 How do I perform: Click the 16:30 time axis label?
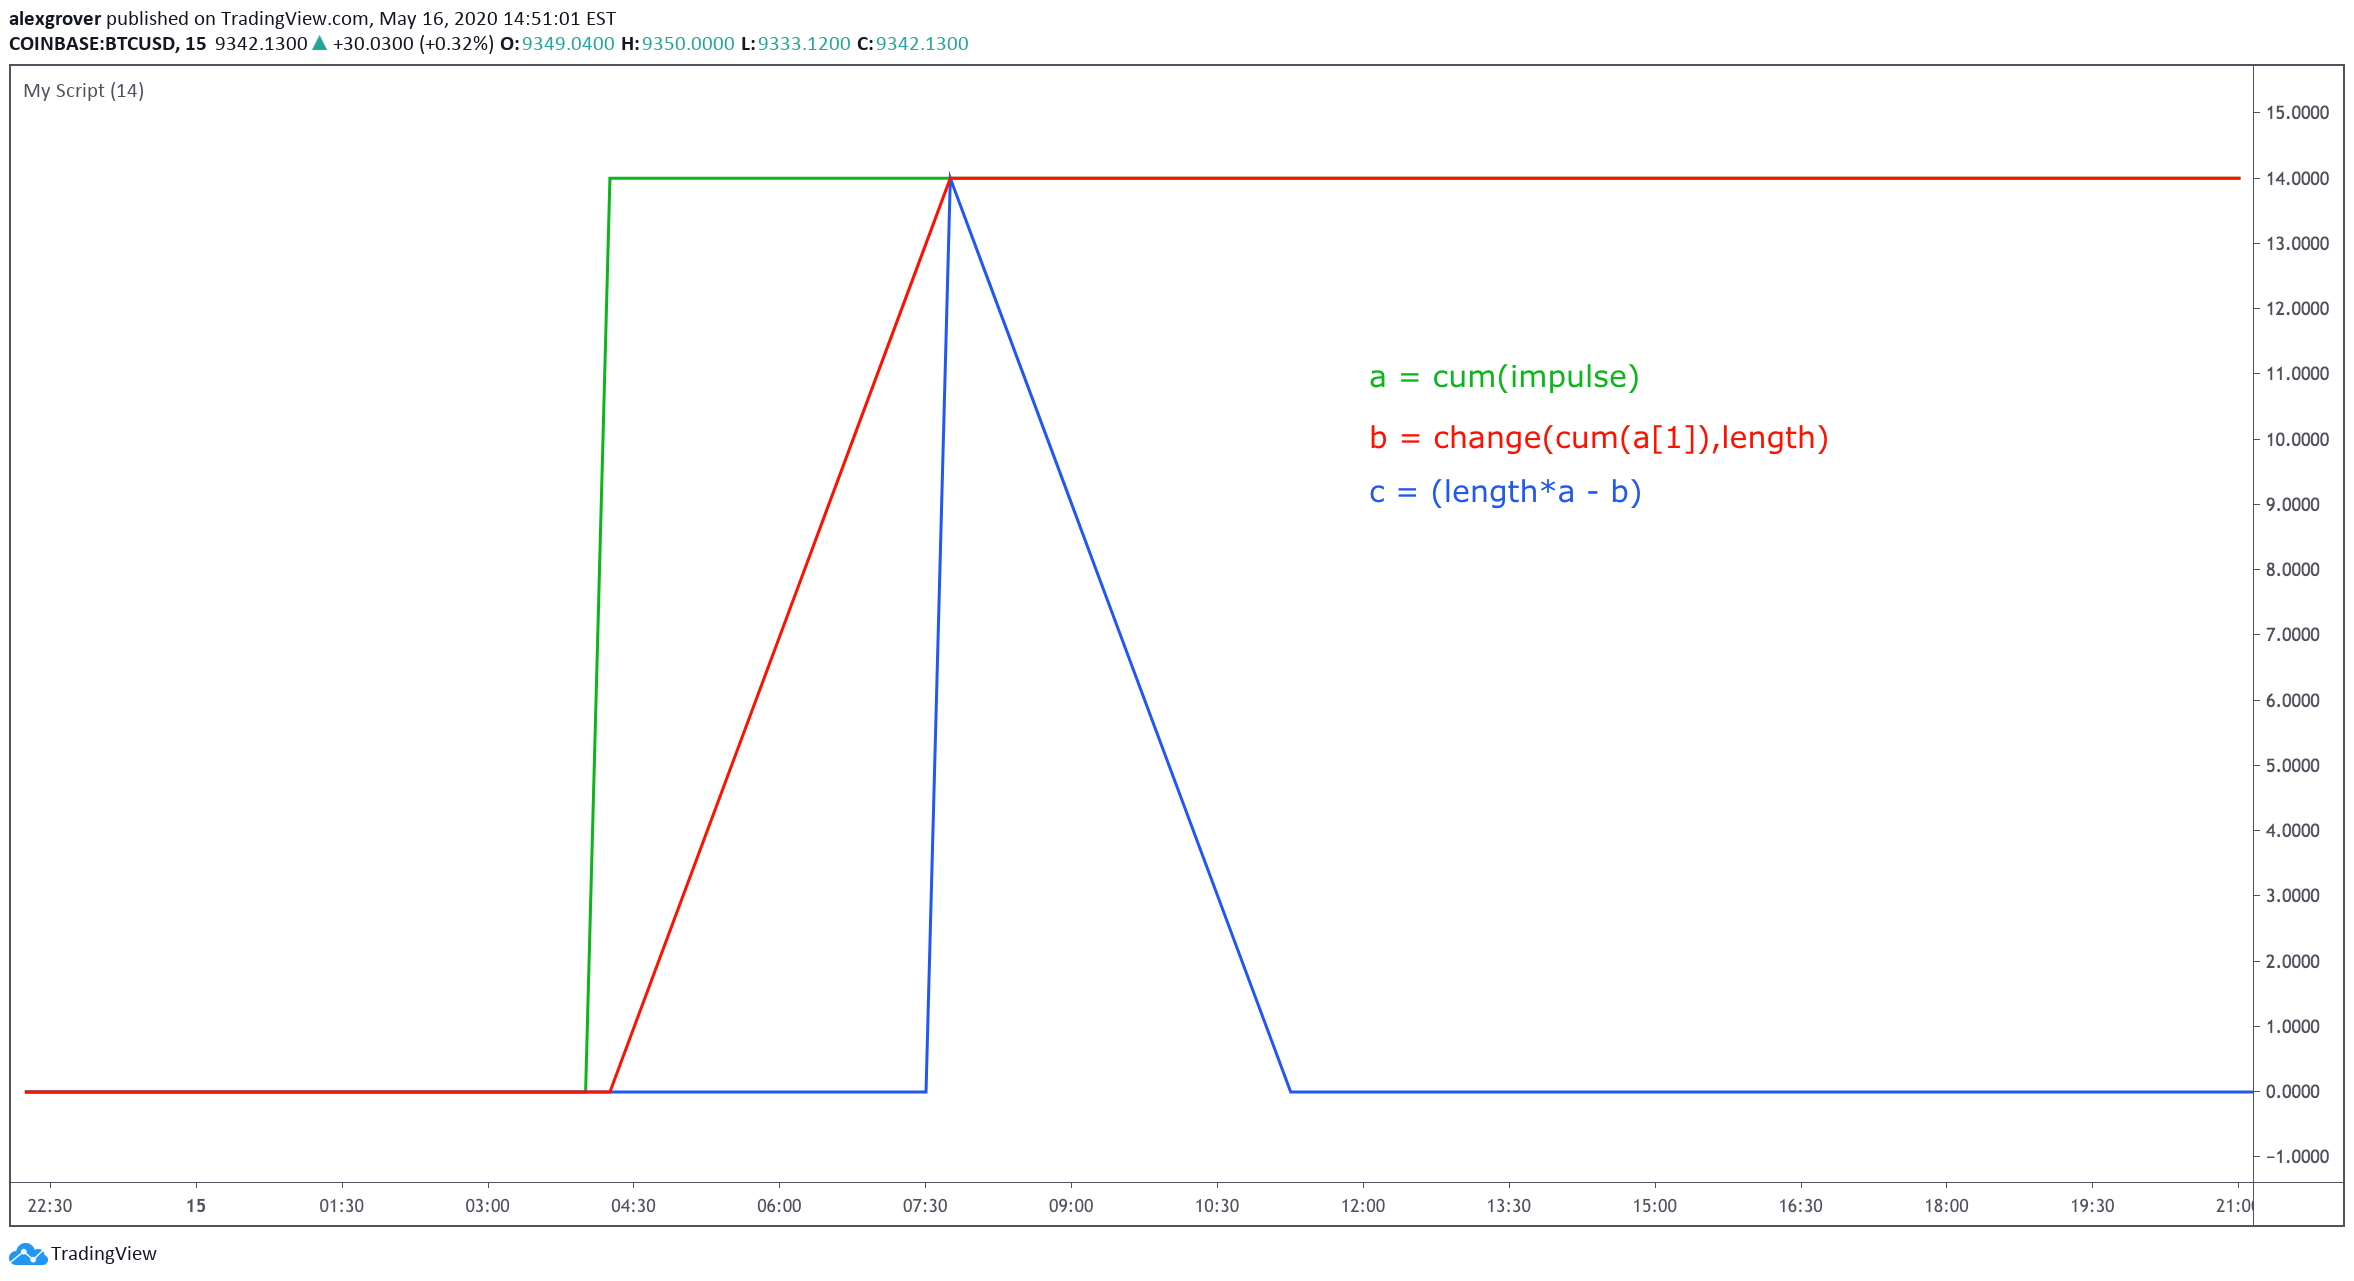click(1800, 1206)
